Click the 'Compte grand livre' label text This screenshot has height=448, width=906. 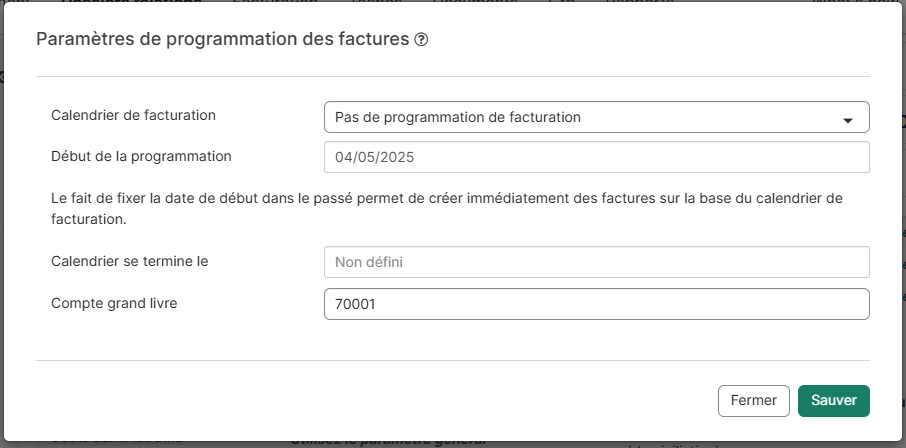coord(114,302)
